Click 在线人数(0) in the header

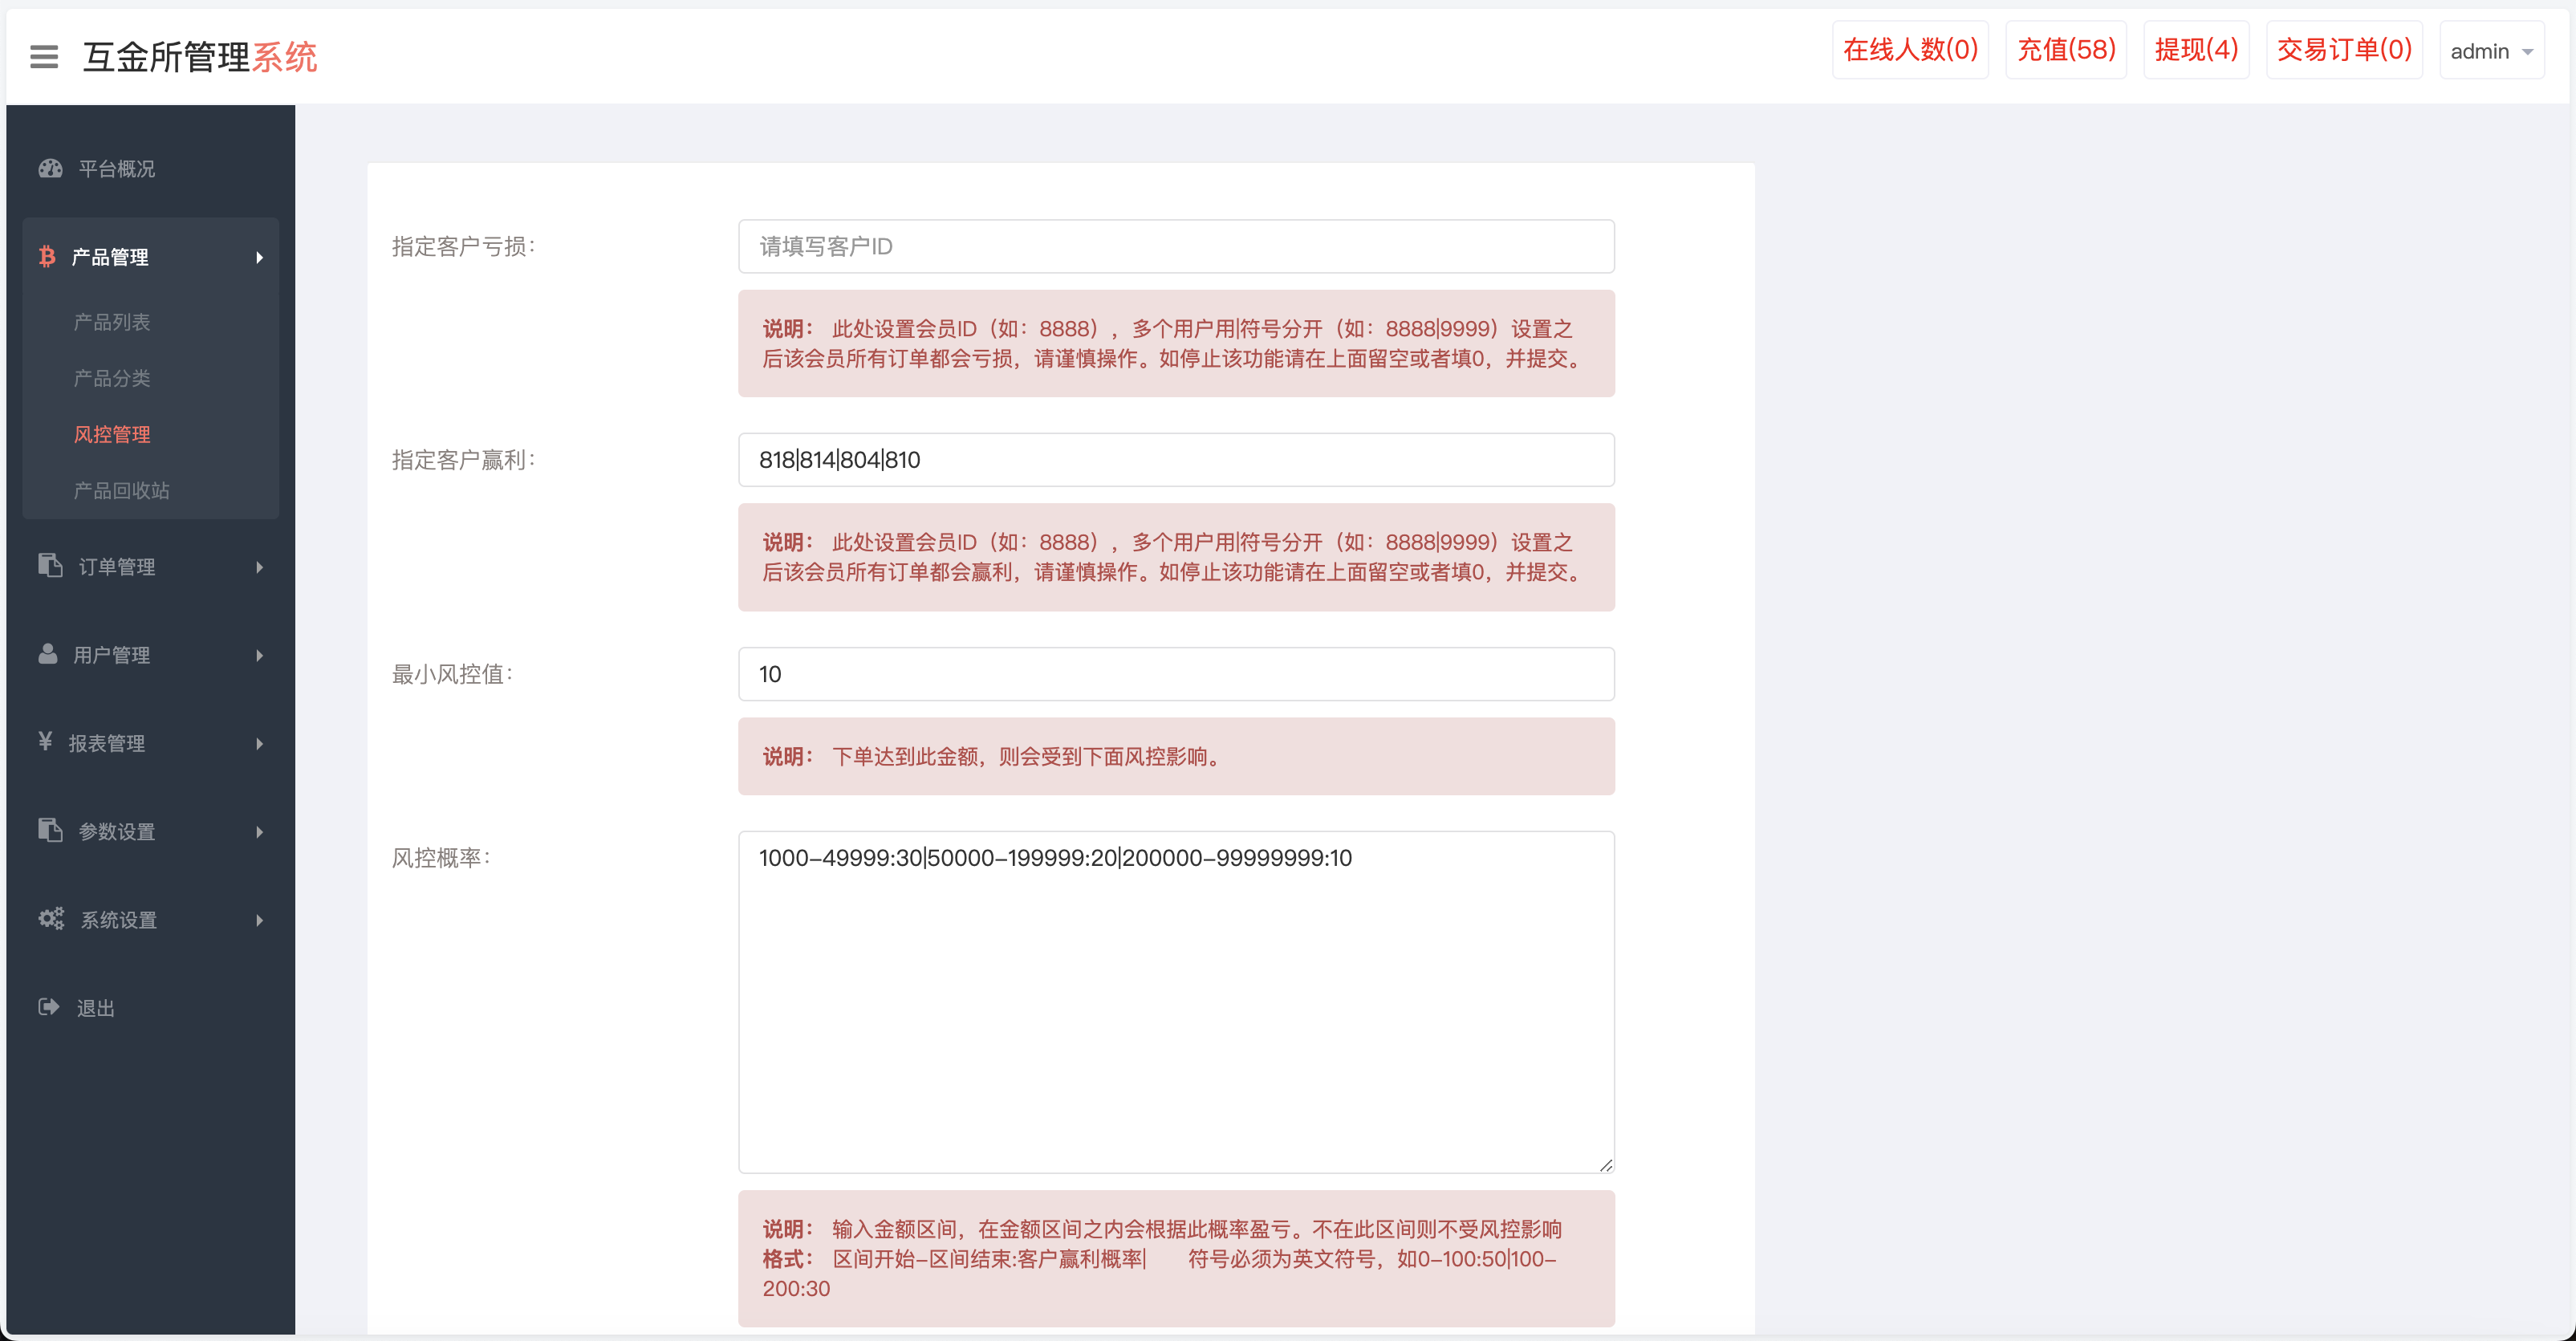pyautogui.click(x=1909, y=49)
